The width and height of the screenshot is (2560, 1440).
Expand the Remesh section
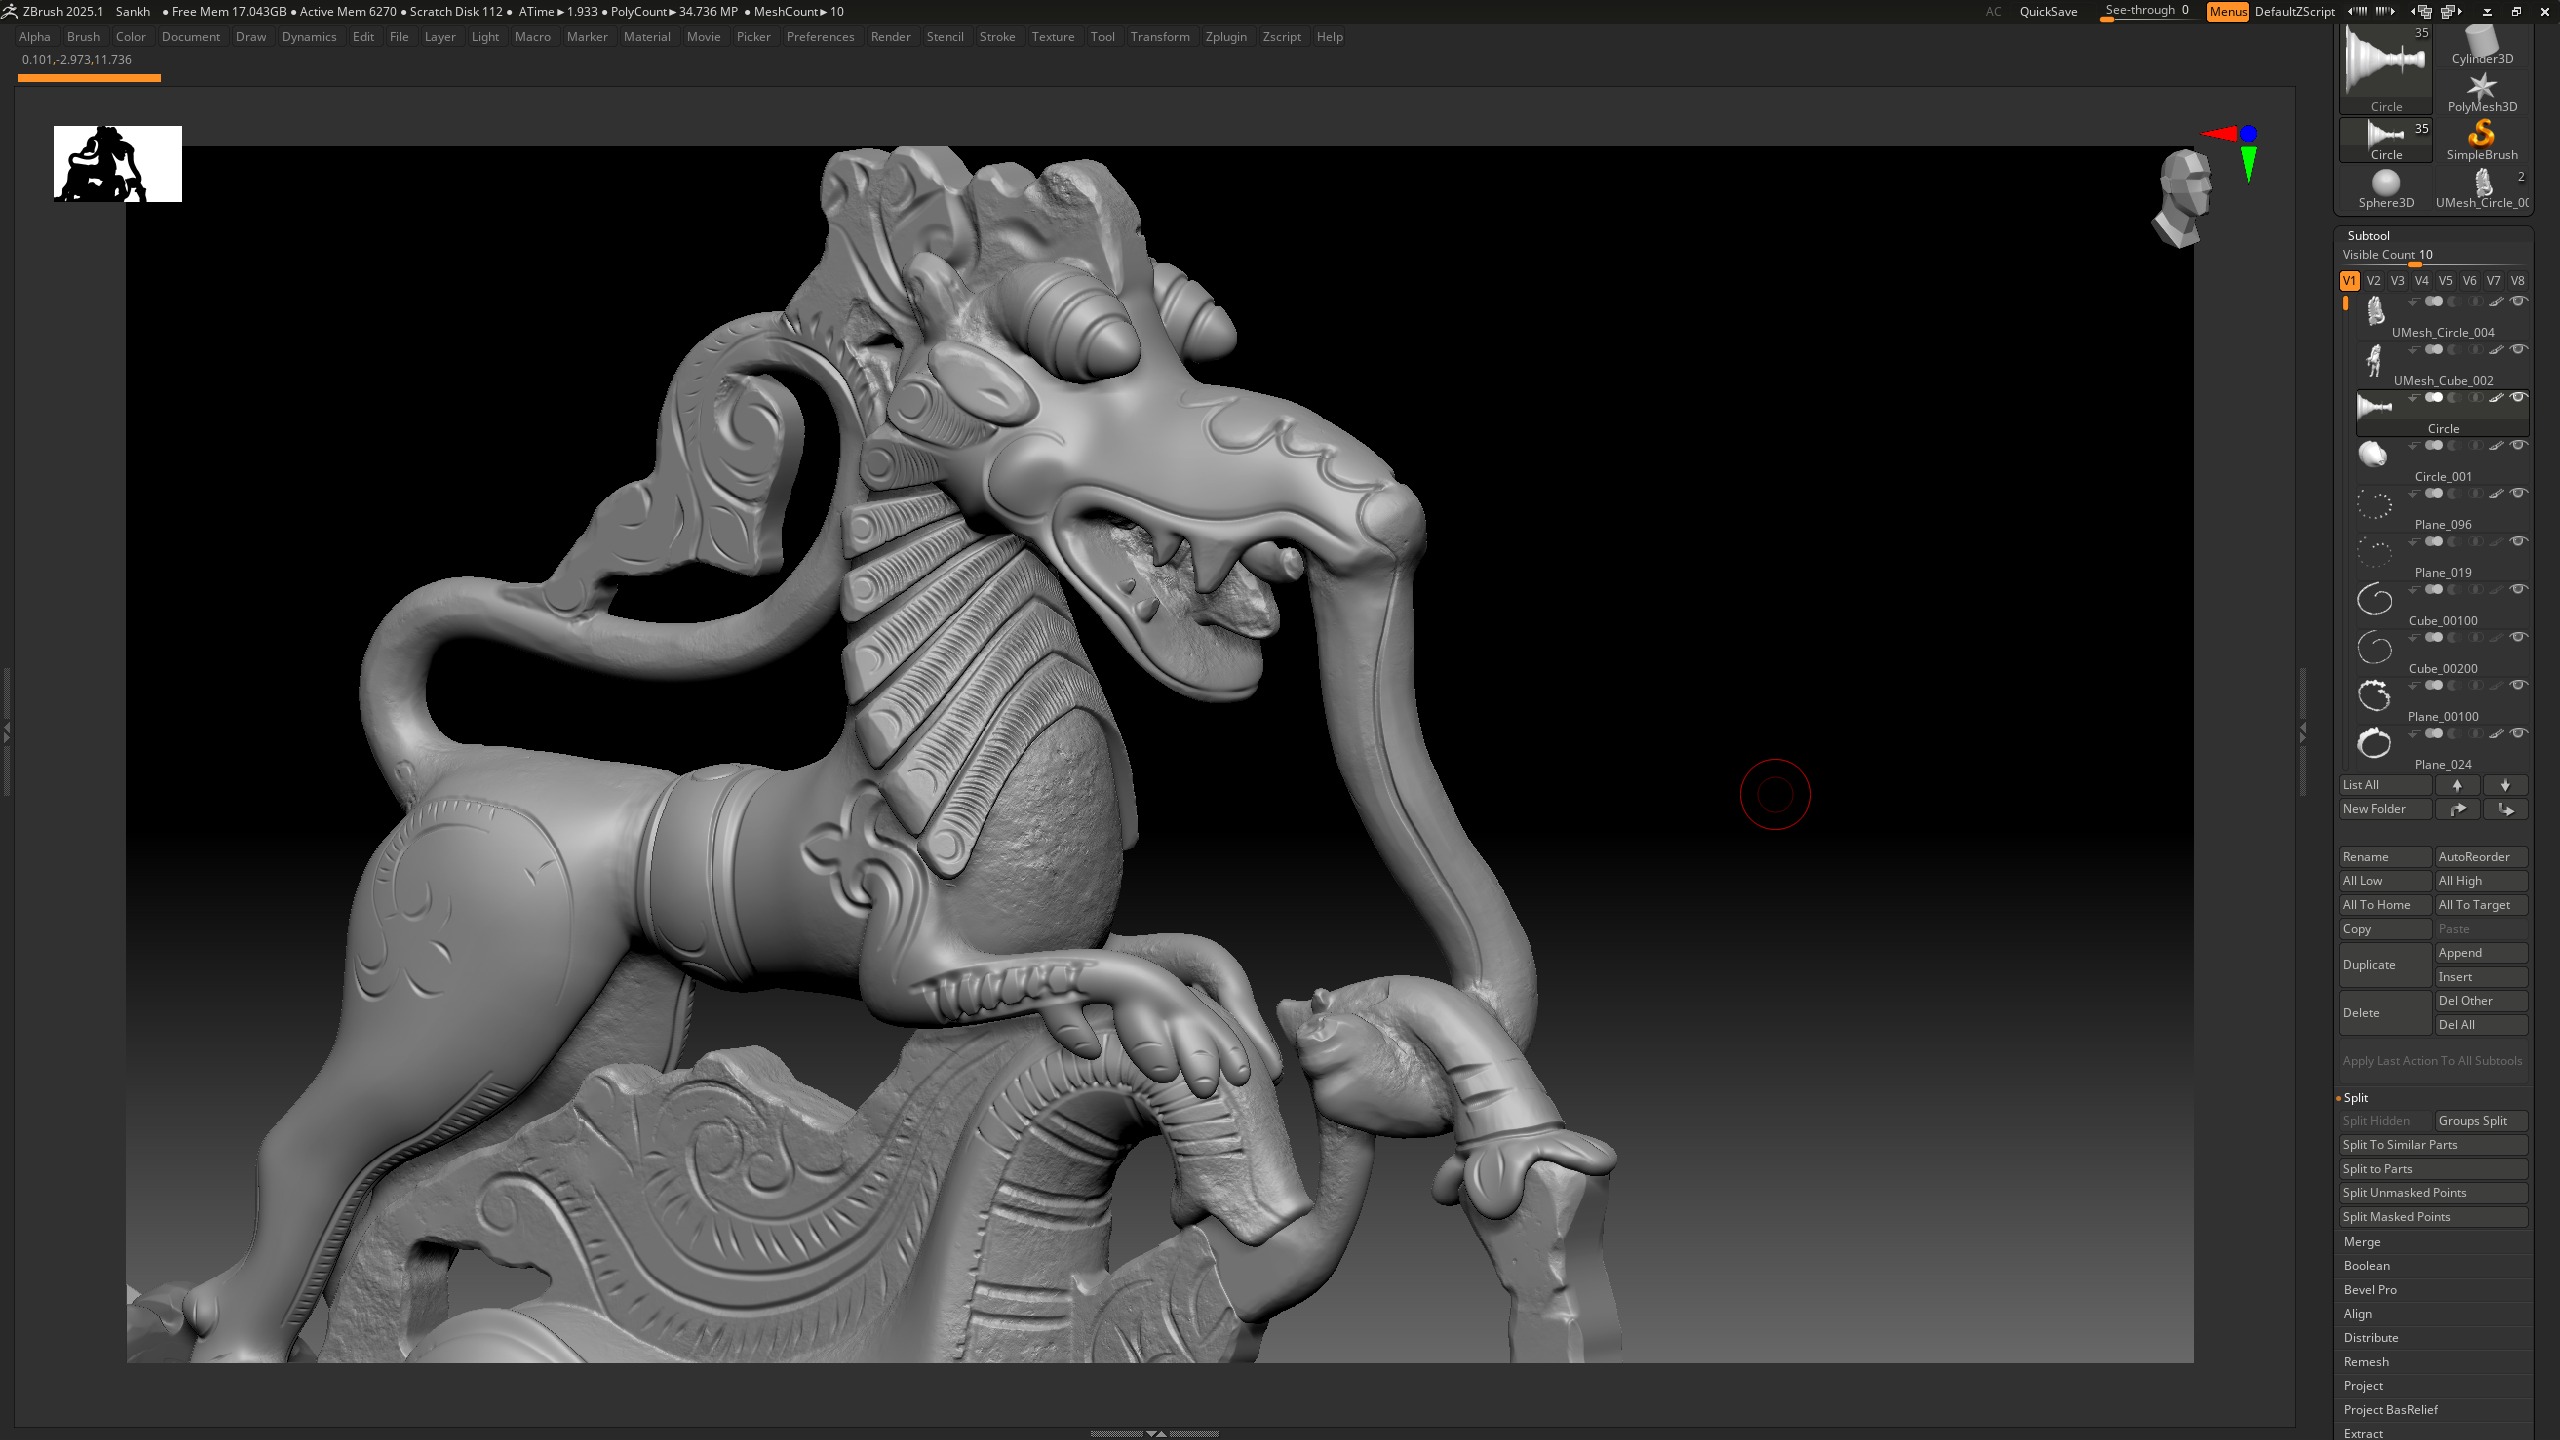pyautogui.click(x=2366, y=1362)
